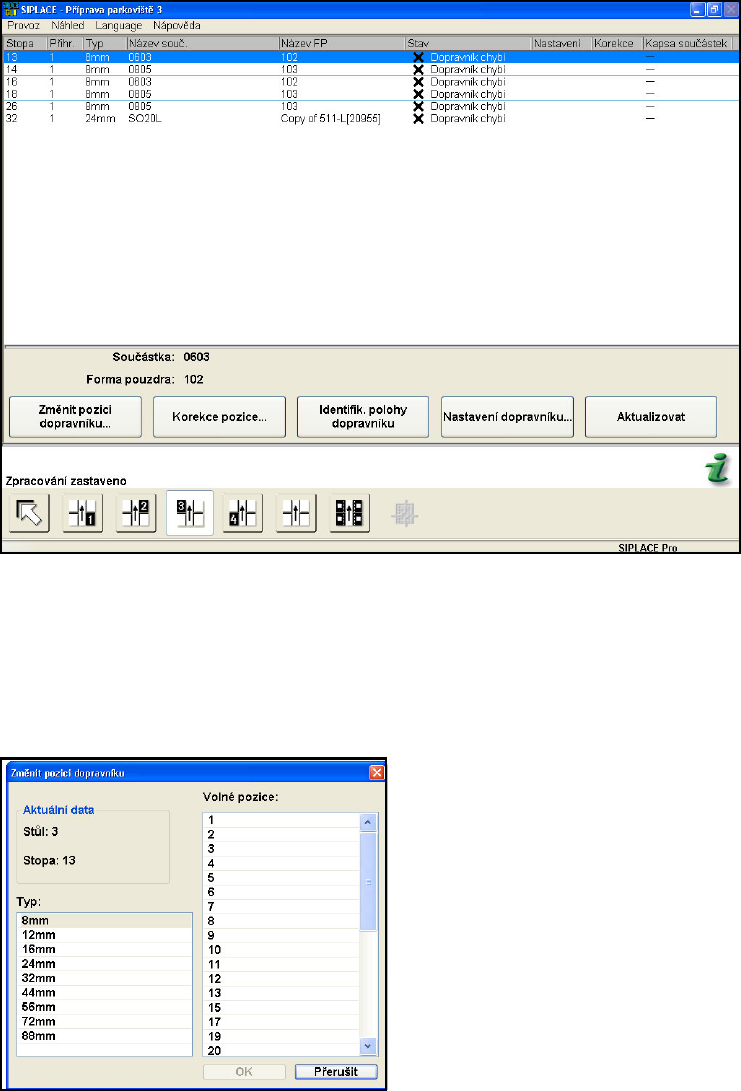This screenshot has height=1091, width=741.
Task: Click Identifik. polohy dopravníku button
Action: [x=363, y=417]
